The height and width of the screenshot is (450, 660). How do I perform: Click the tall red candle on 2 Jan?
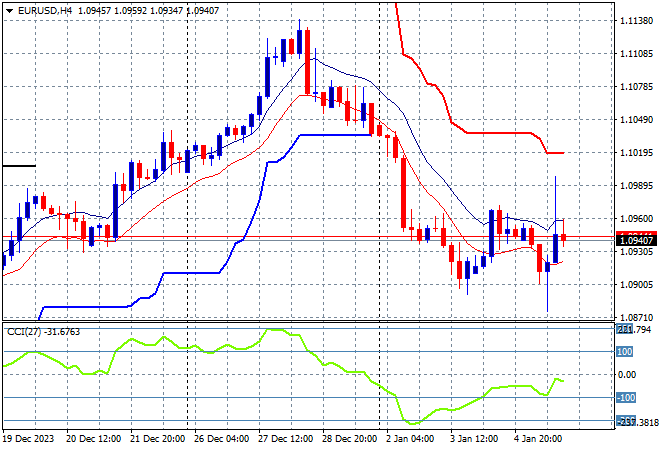(x=403, y=193)
